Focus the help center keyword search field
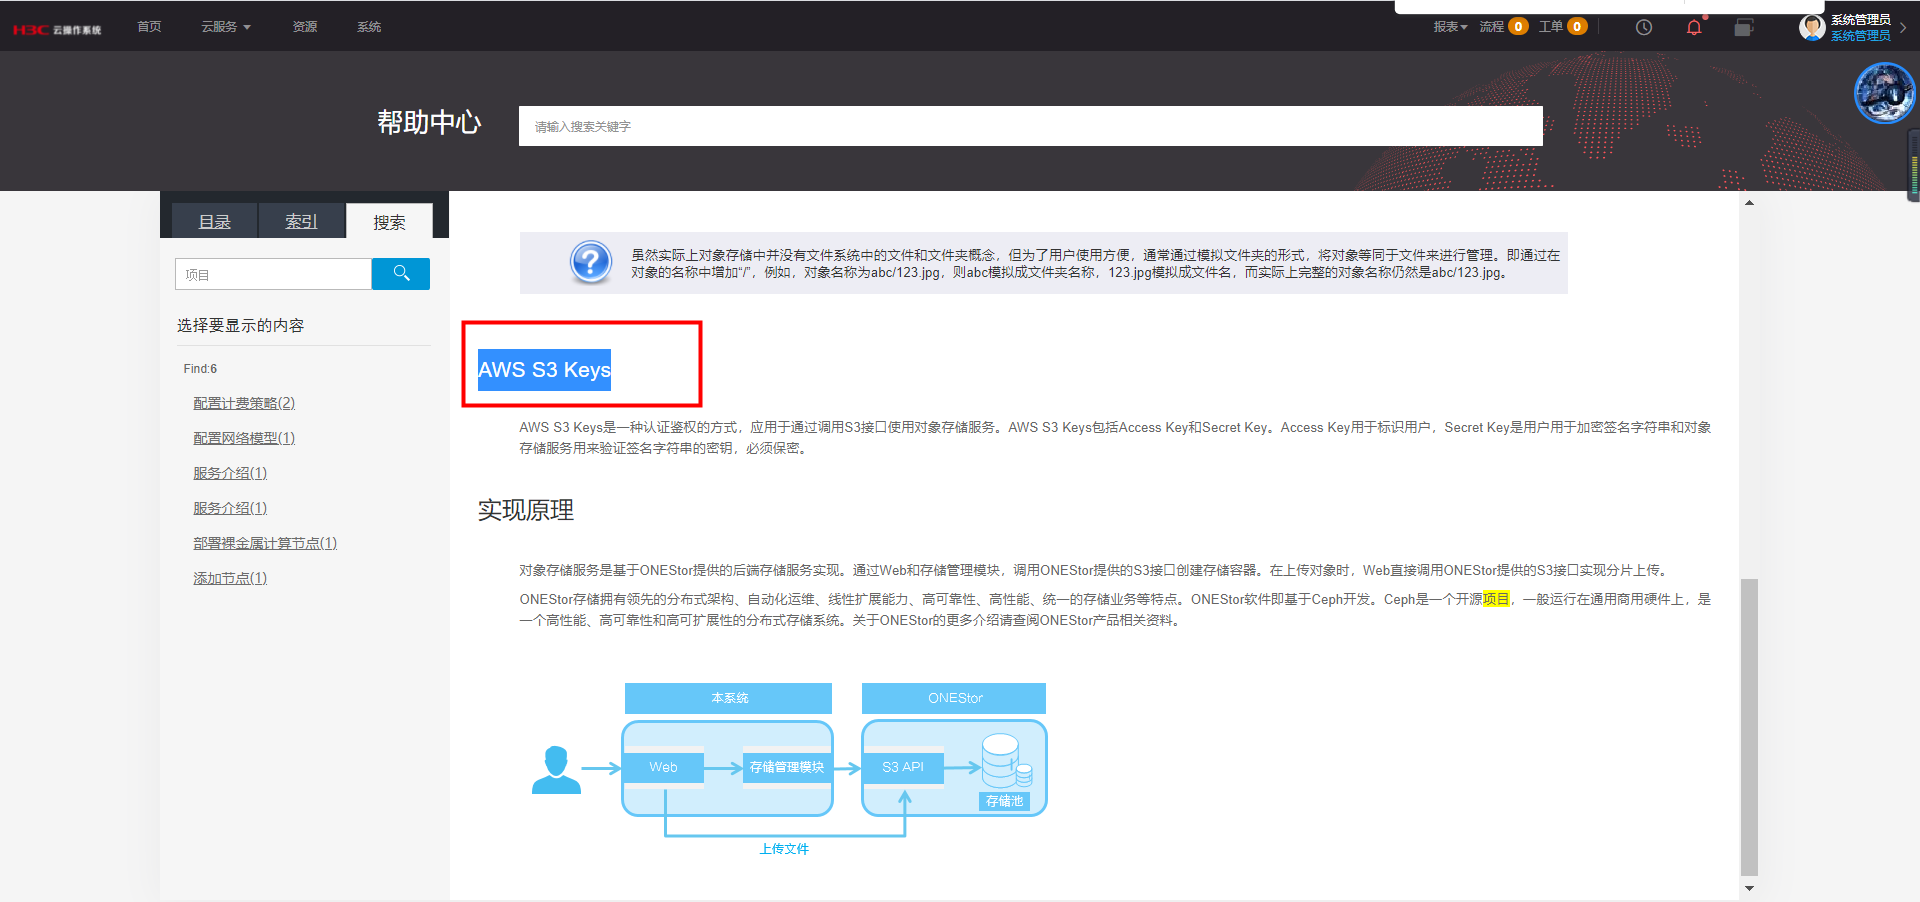 pyautogui.click(x=1030, y=126)
